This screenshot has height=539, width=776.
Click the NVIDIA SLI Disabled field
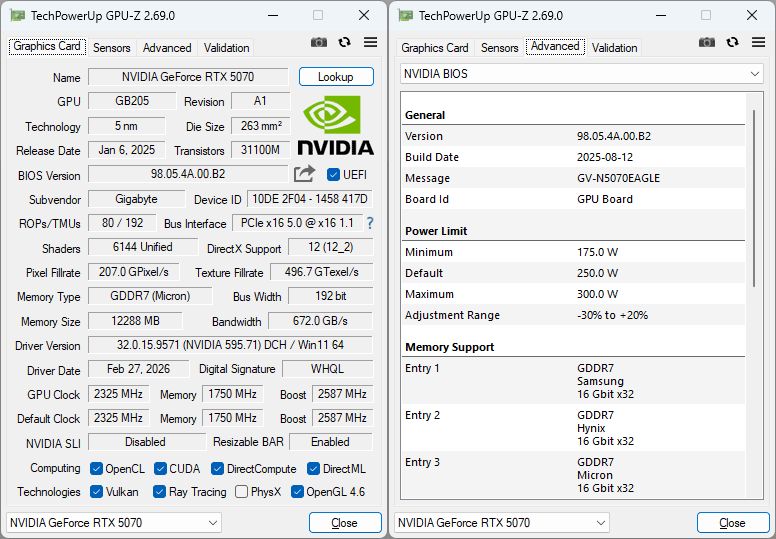146,441
